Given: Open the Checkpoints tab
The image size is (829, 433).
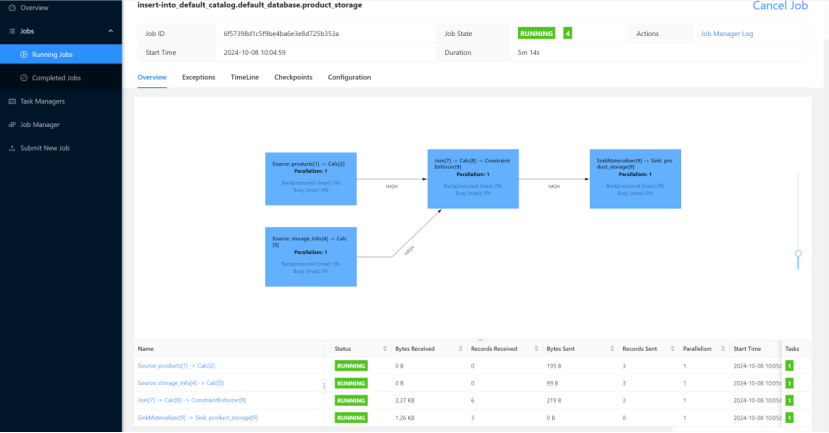Looking at the screenshot, I should tap(293, 77).
